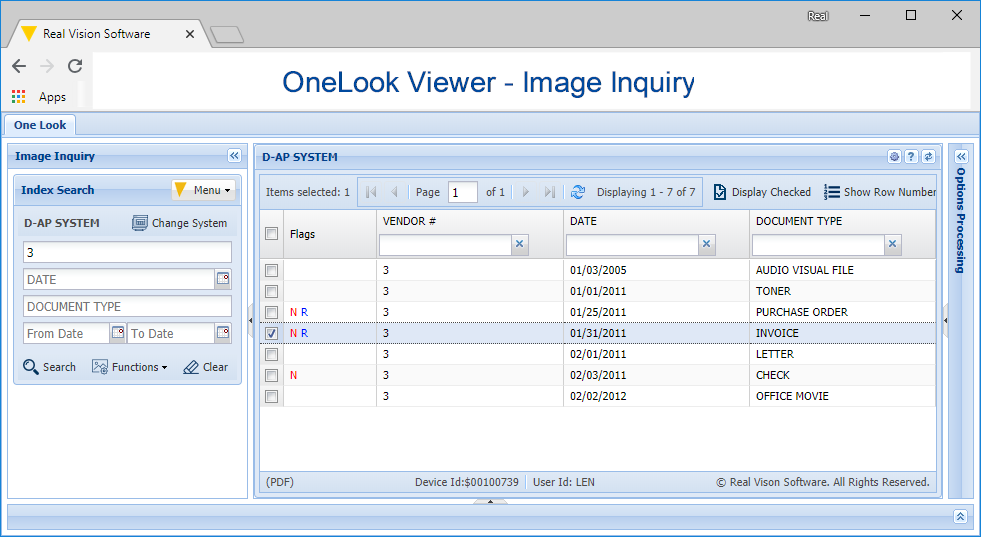
Task: Check the OFFICE MOVIE row checkbox
Action: pyautogui.click(x=272, y=396)
